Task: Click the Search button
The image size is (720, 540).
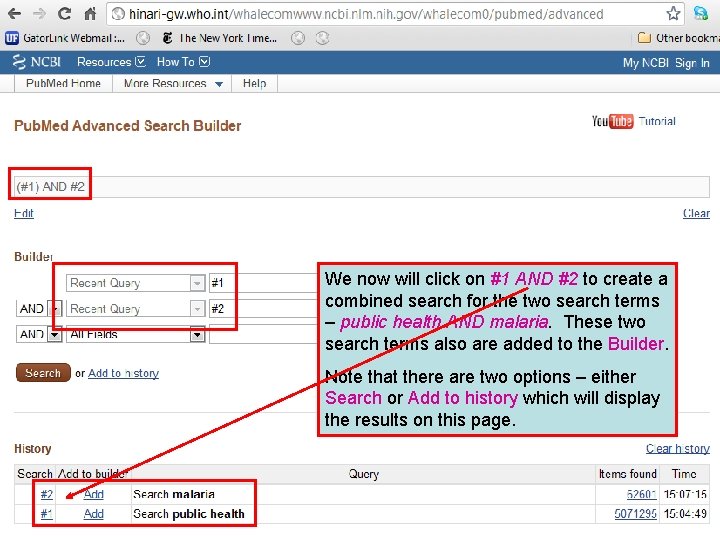Action: point(43,373)
